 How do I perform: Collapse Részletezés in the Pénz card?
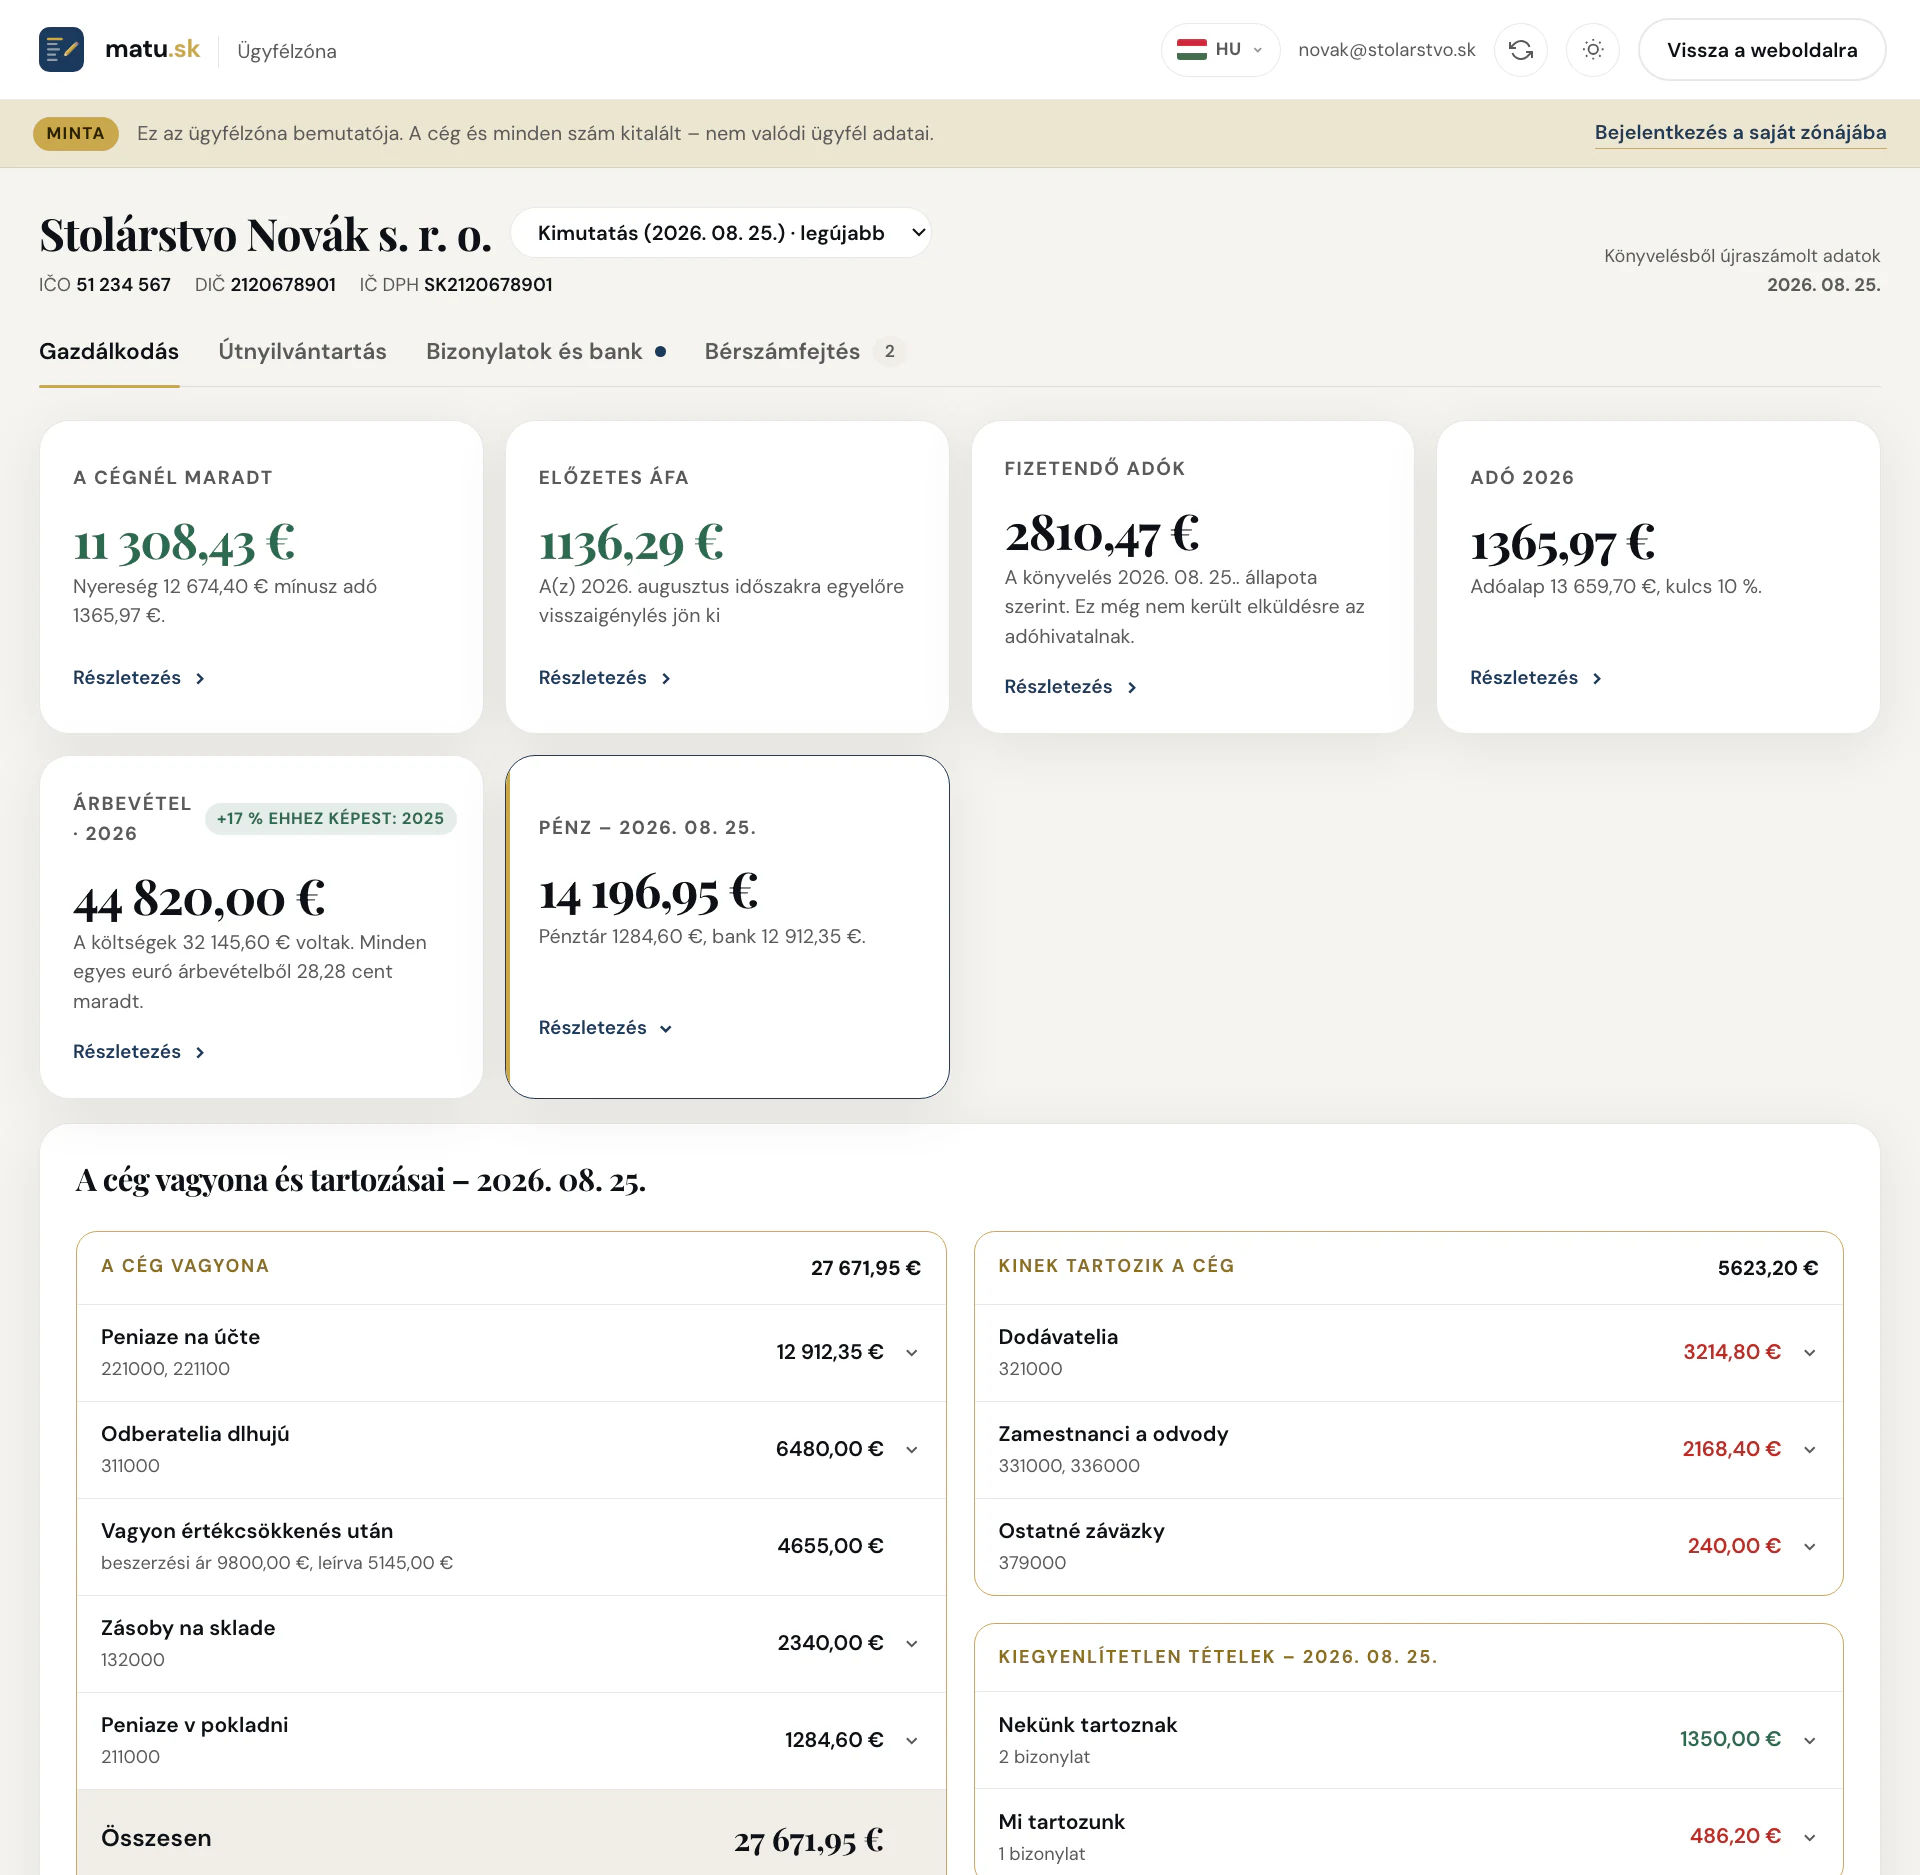tap(605, 1028)
